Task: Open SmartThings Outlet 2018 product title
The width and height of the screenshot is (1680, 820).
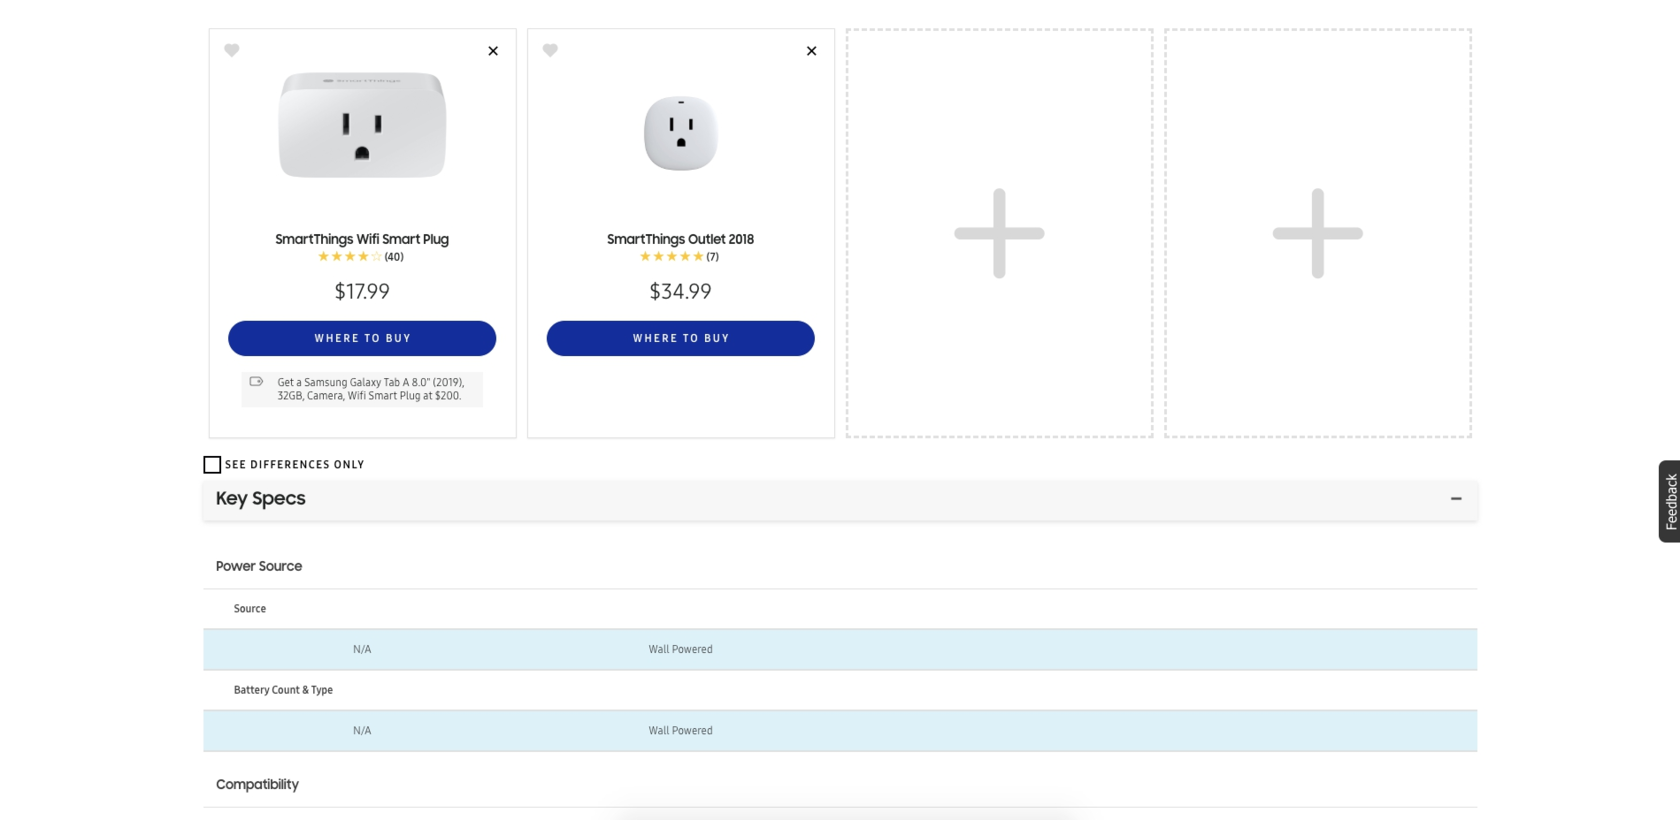Action: 680,239
